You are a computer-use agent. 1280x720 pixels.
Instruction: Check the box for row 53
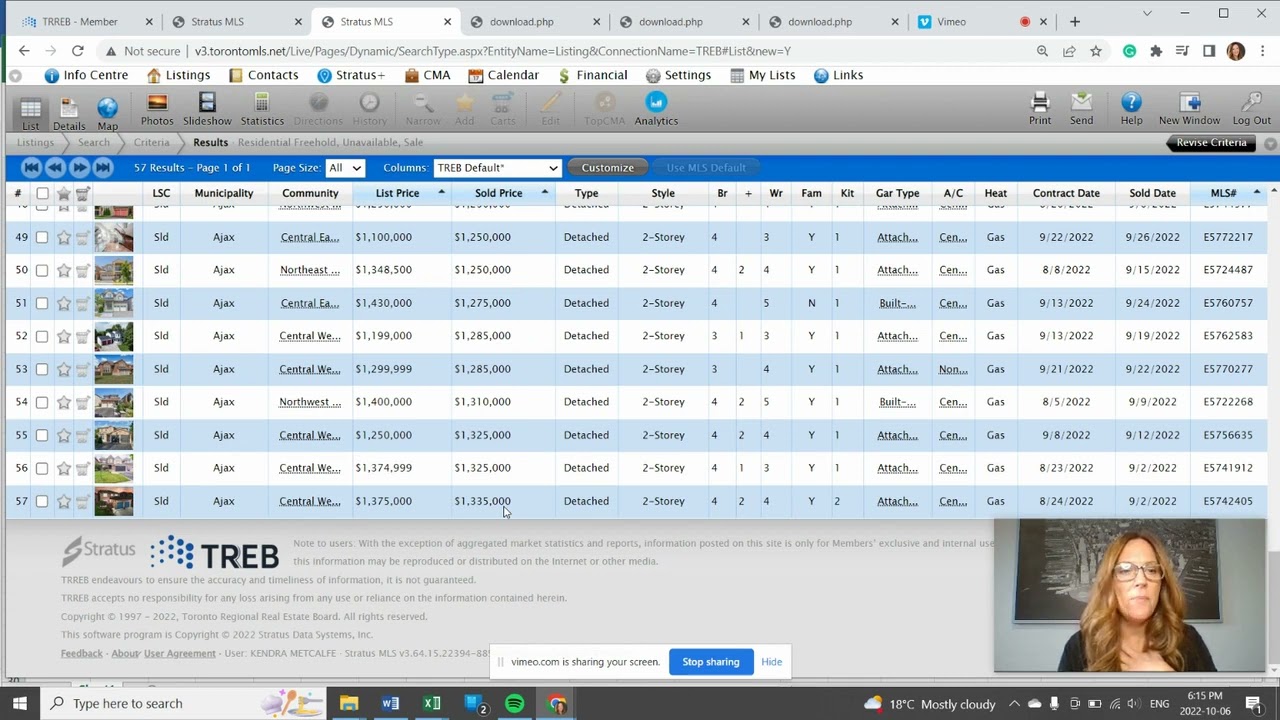42,369
